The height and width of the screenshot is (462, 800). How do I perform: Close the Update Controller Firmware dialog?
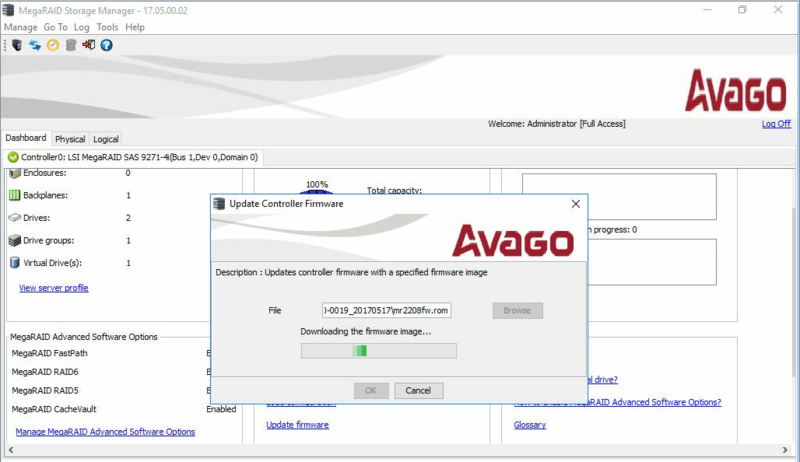[x=576, y=204]
